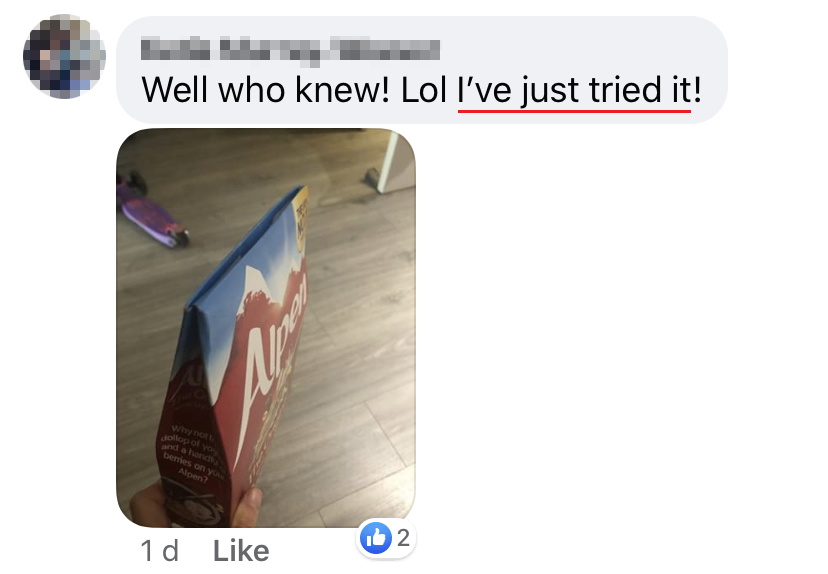Screen dimensions: 828x574
Task: Click the serving suggestion text on box side
Action: [x=190, y=450]
